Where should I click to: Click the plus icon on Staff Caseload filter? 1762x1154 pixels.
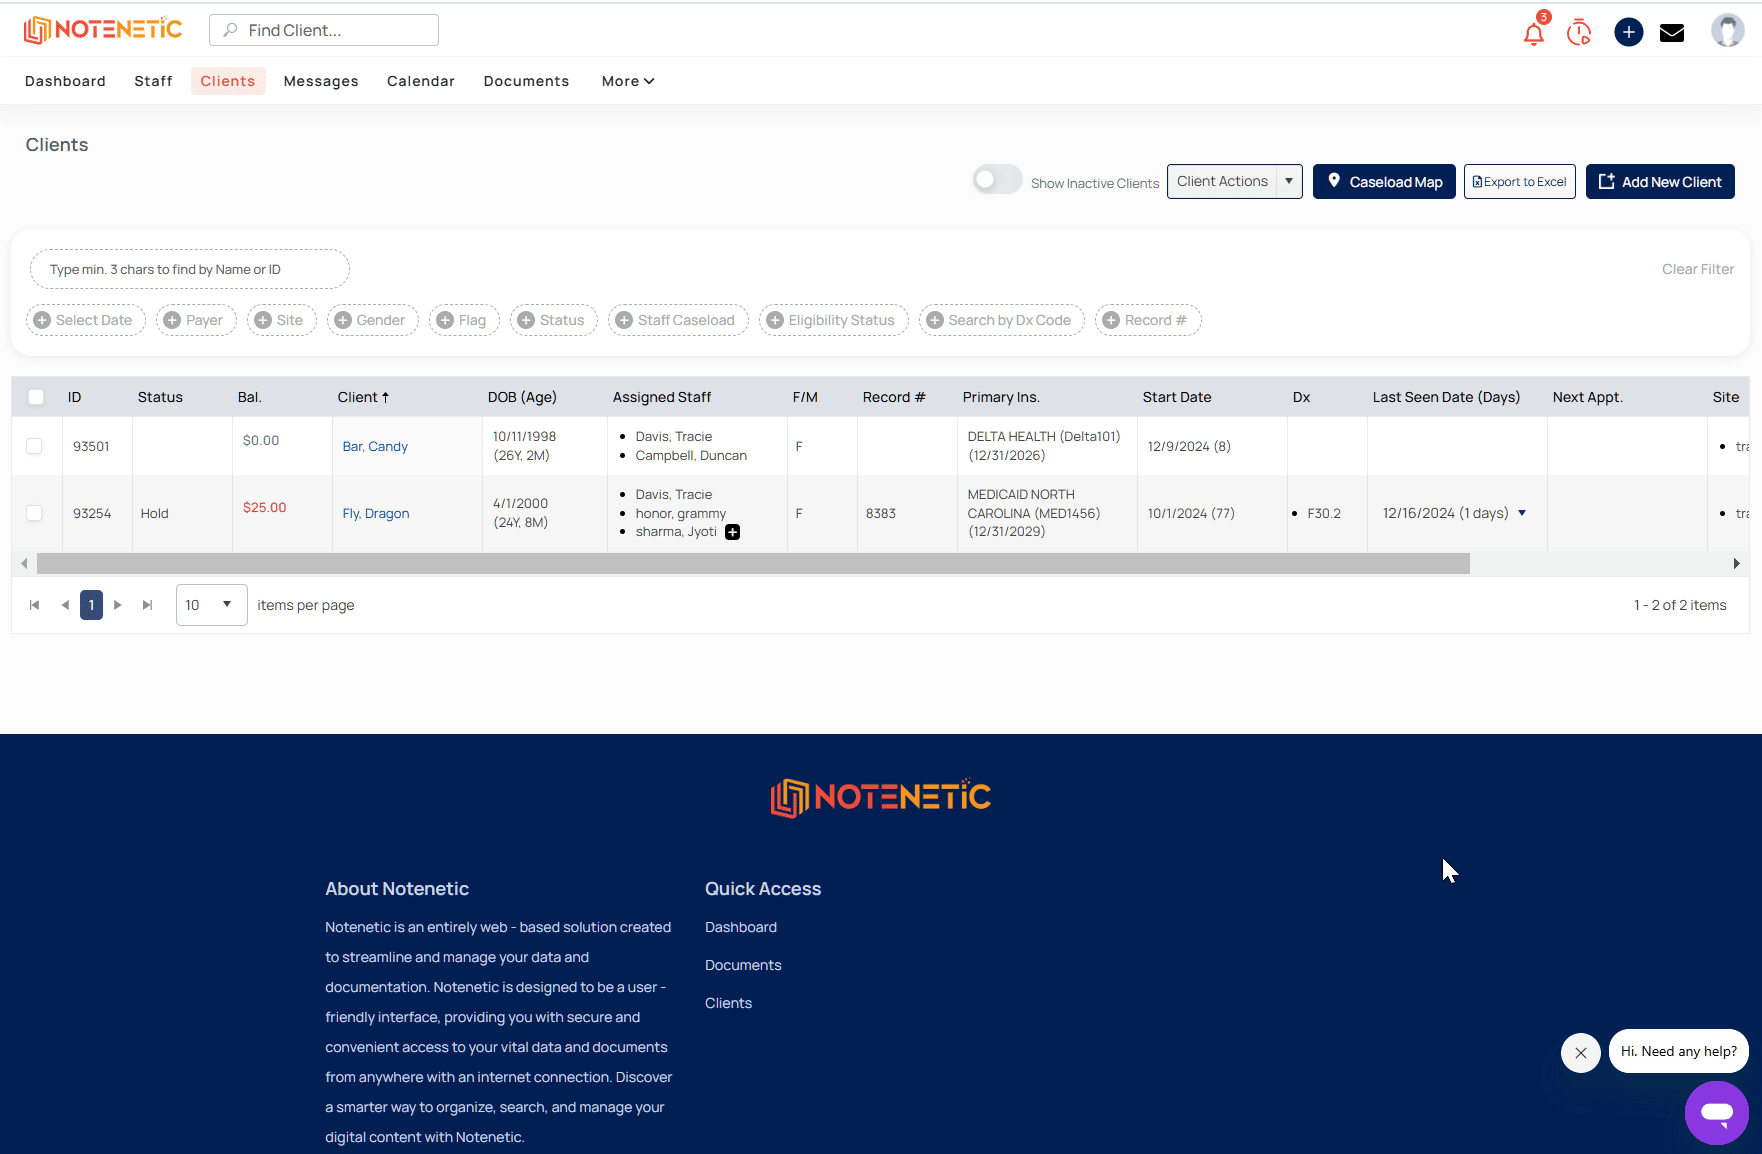pos(624,320)
